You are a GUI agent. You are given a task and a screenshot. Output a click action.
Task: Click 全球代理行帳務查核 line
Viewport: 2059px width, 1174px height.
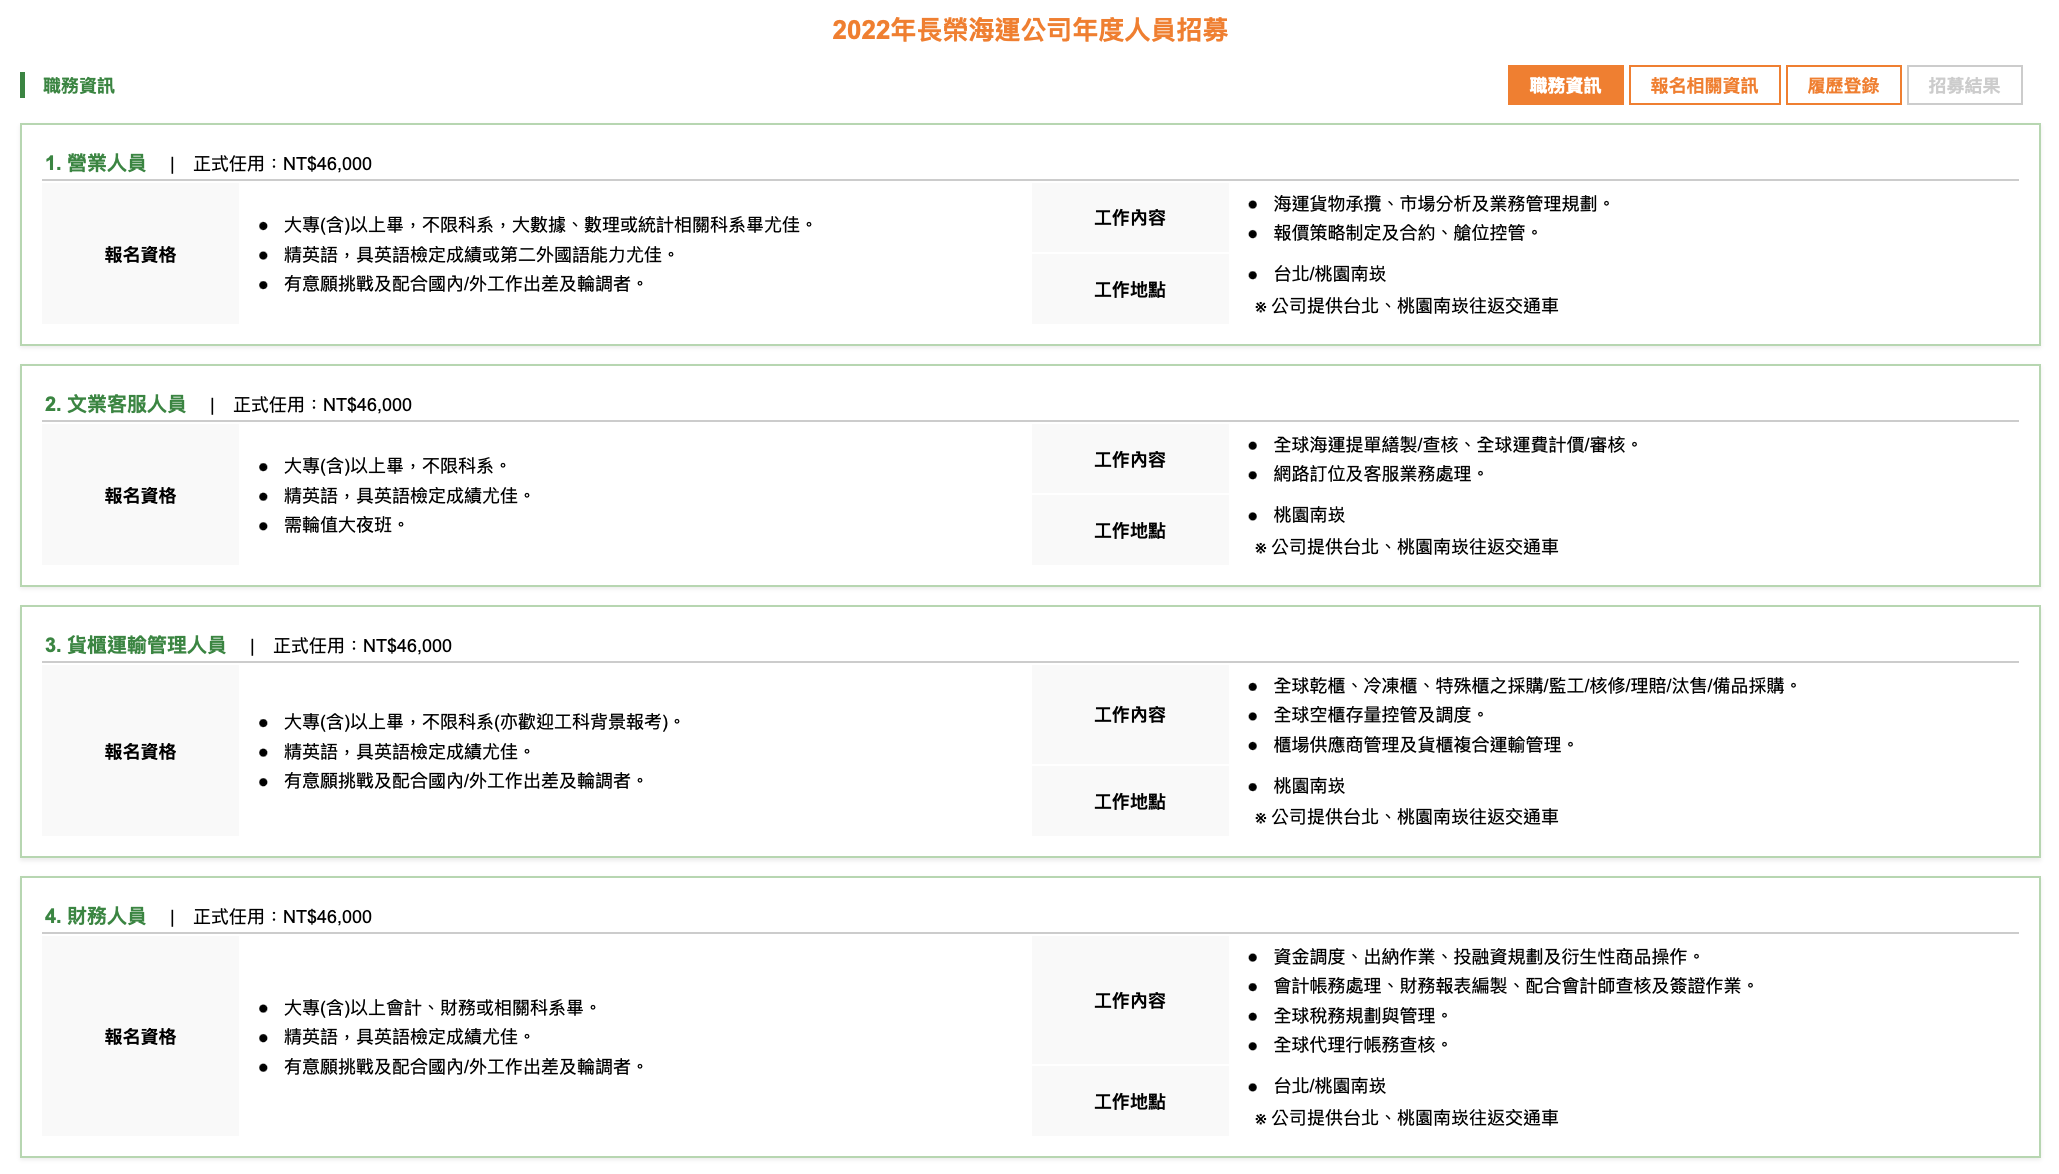(1360, 1045)
